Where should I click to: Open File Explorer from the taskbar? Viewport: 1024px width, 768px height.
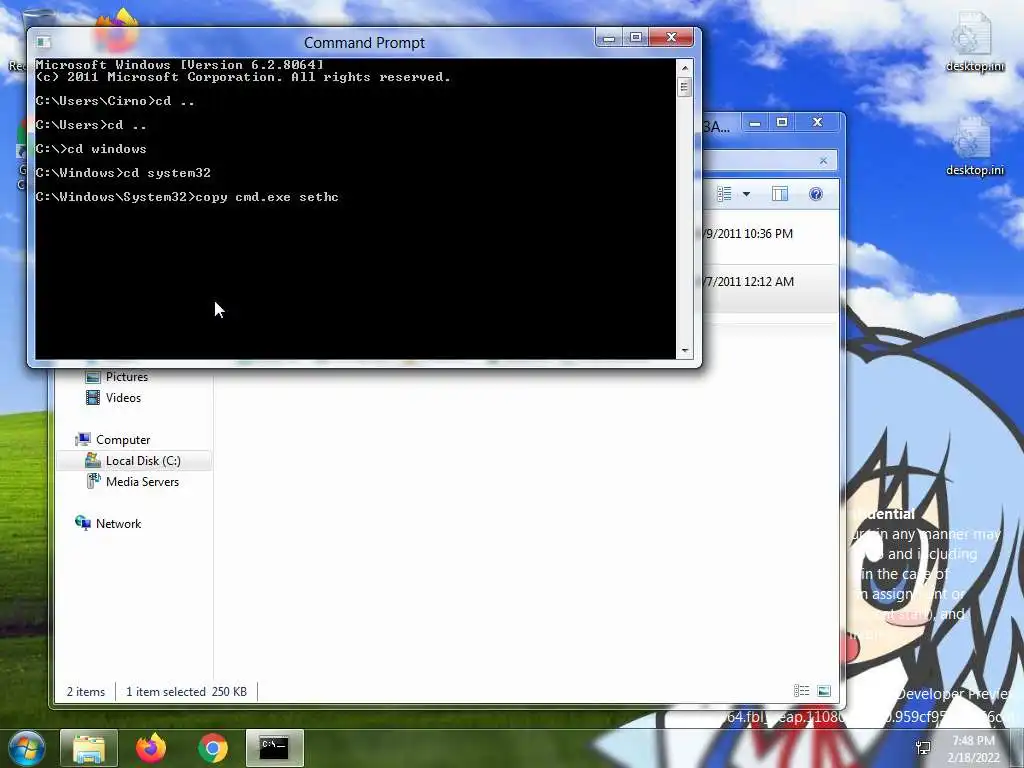pyautogui.click(x=89, y=748)
